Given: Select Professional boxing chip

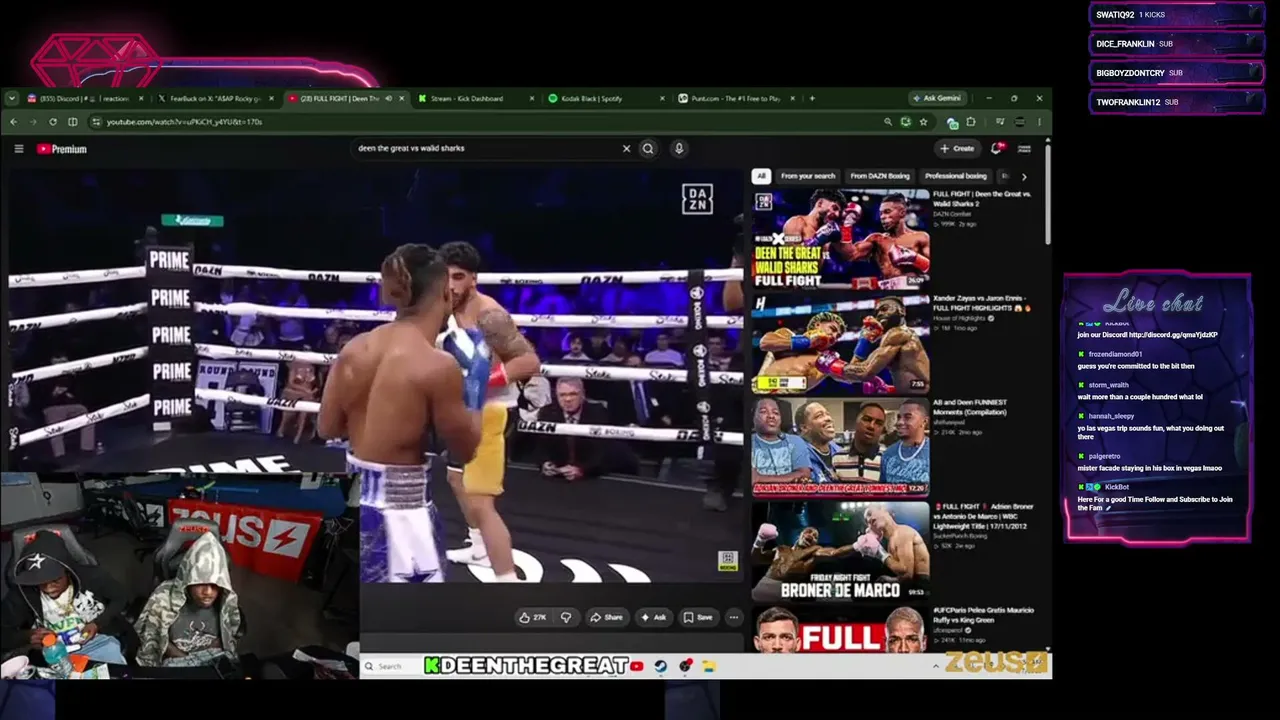Looking at the screenshot, I should point(956,176).
